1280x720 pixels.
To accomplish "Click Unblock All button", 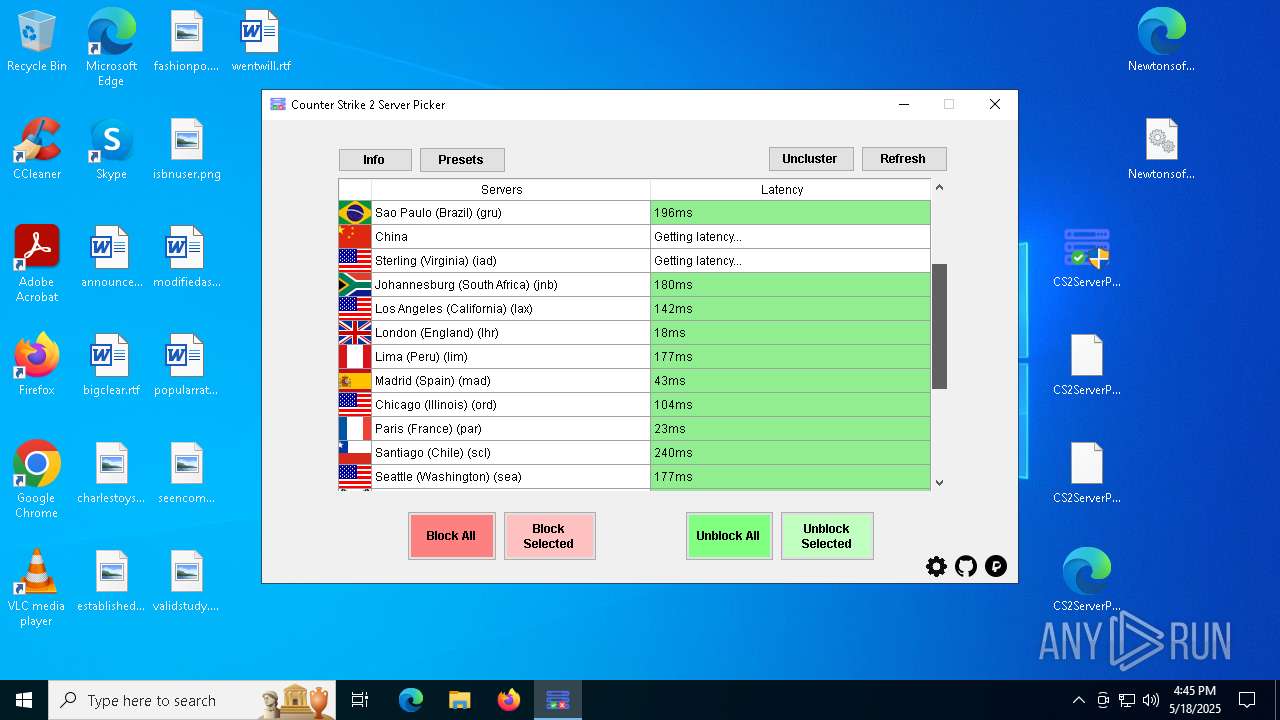I will 728,536.
